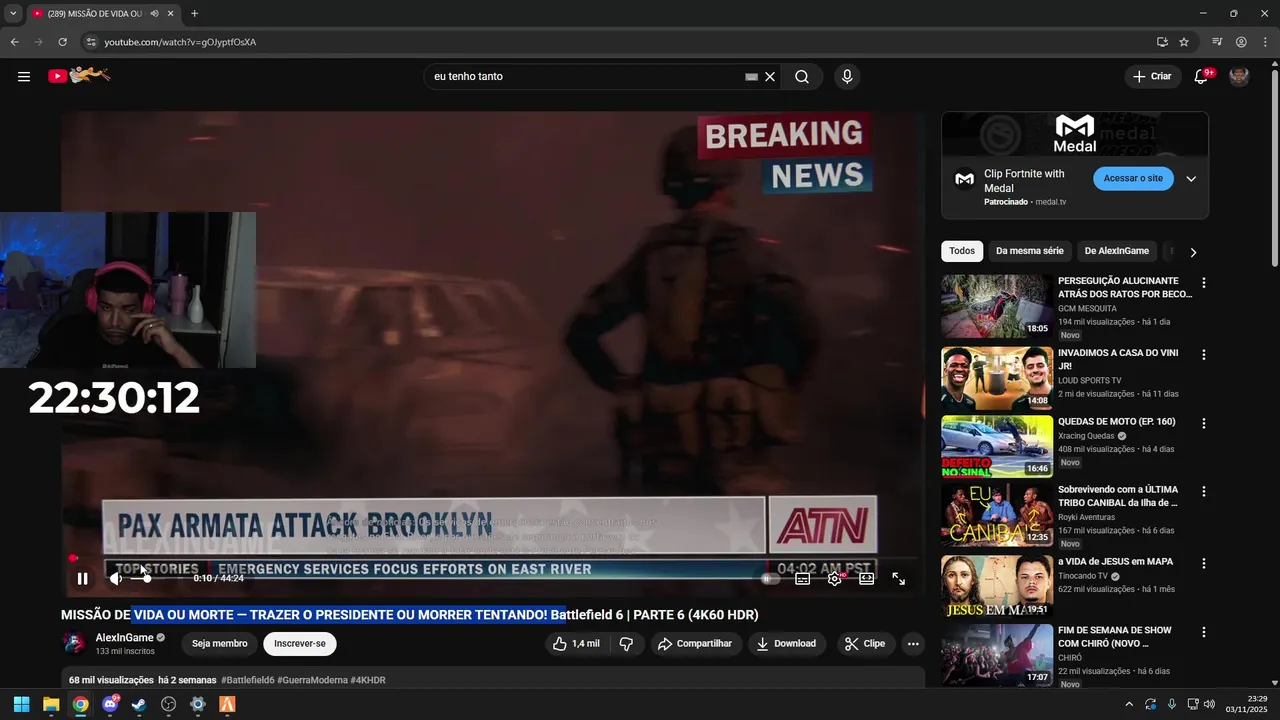Start voice search with the microphone

847,77
